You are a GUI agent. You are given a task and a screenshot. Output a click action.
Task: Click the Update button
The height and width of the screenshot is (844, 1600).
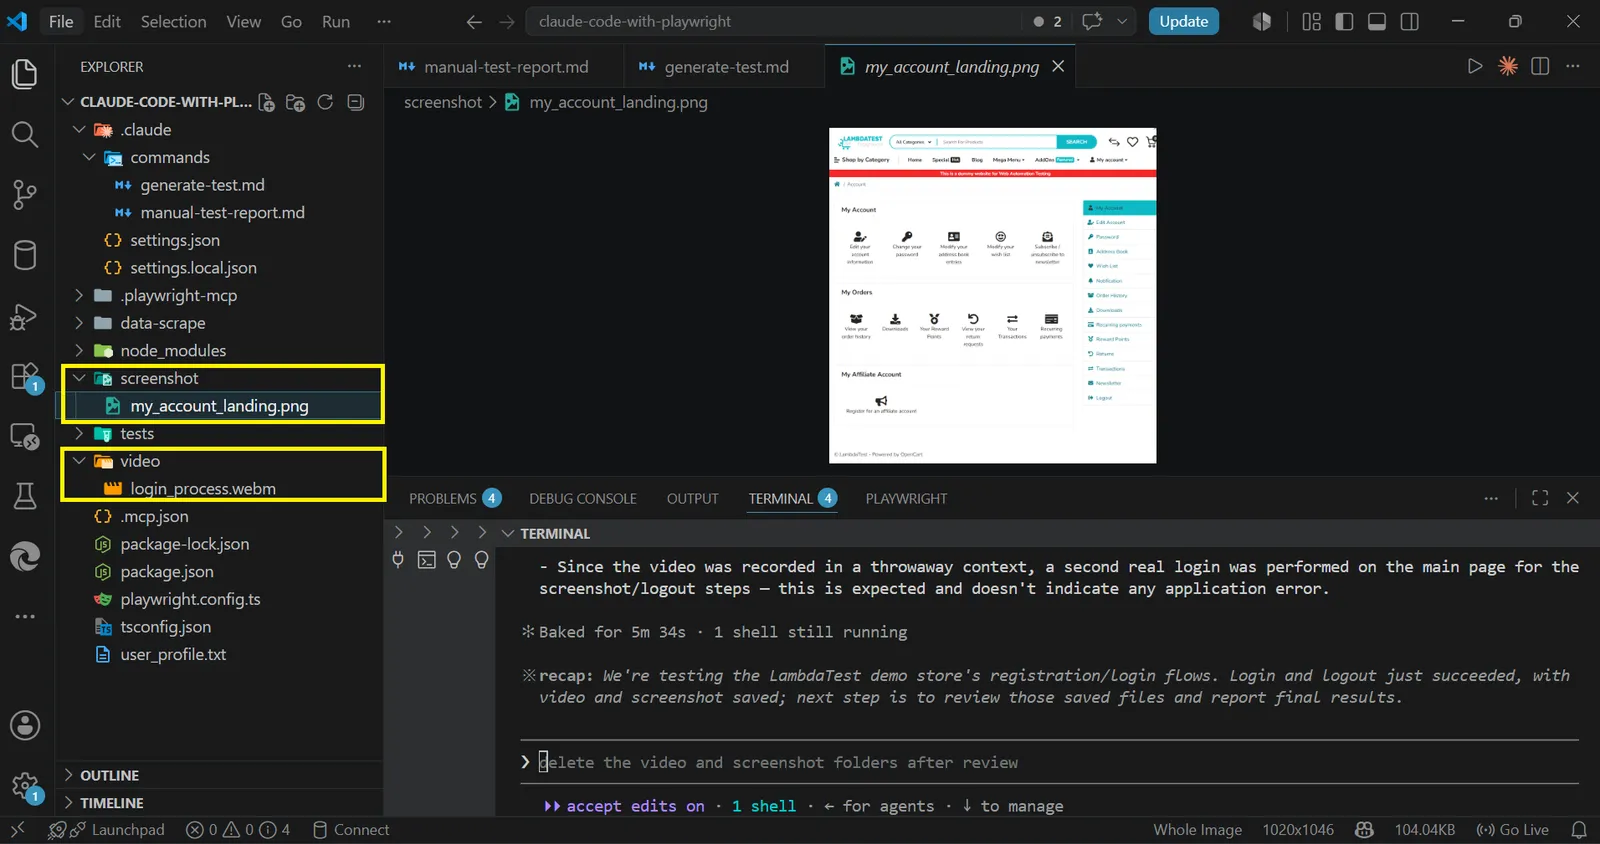click(1184, 22)
